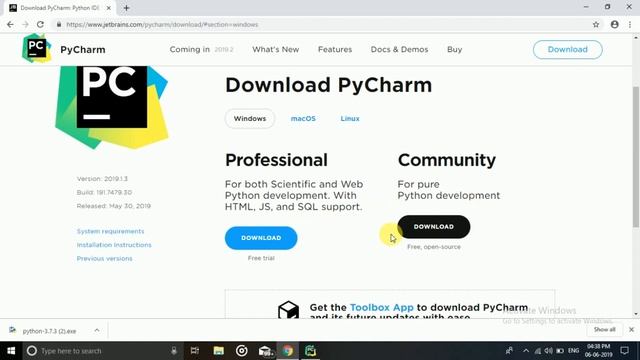This screenshot has height=360, width=640.
Task: Open the Chrome profile account icon
Action: tap(615, 24)
